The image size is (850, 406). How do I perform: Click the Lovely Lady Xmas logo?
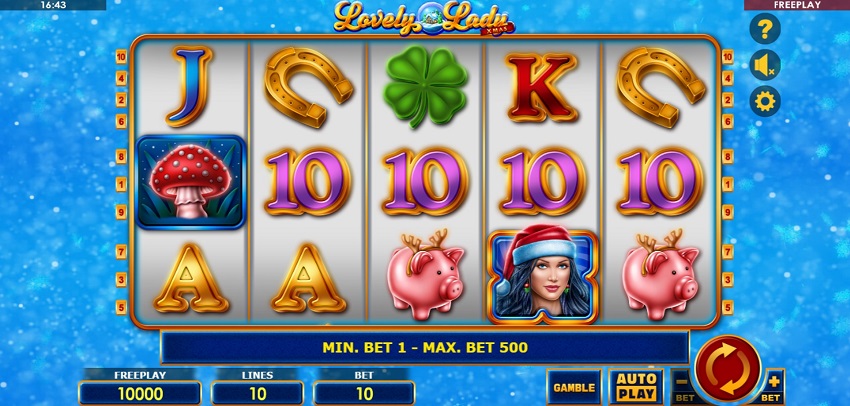click(424, 18)
